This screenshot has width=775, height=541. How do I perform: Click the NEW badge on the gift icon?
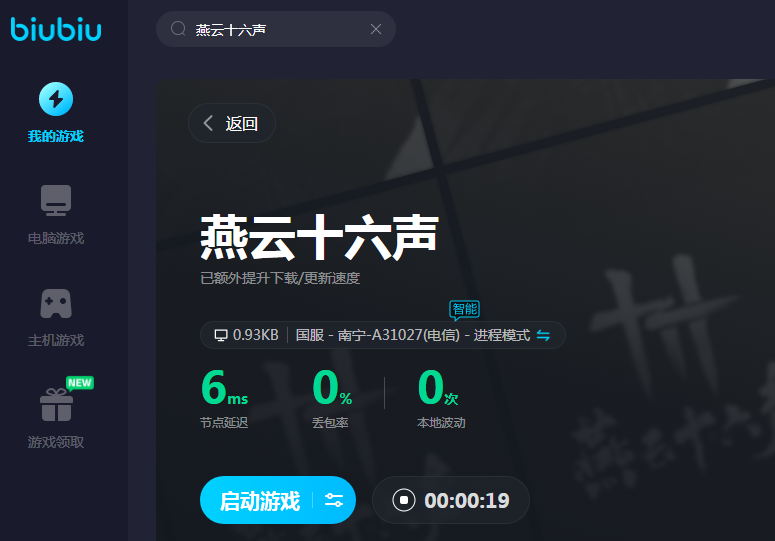tap(80, 383)
